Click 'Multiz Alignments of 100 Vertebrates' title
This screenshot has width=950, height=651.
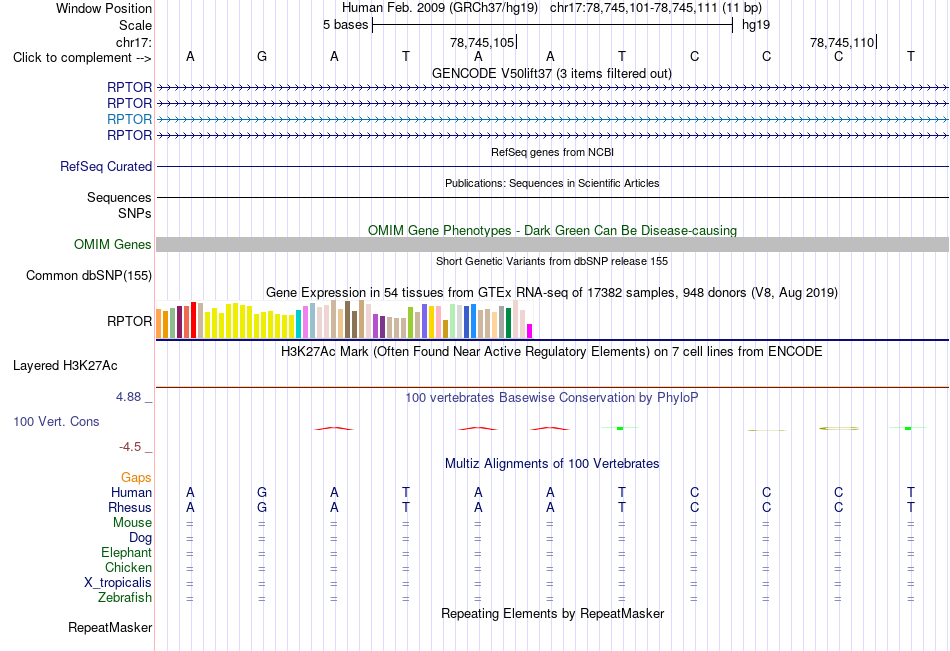pyautogui.click(x=552, y=464)
